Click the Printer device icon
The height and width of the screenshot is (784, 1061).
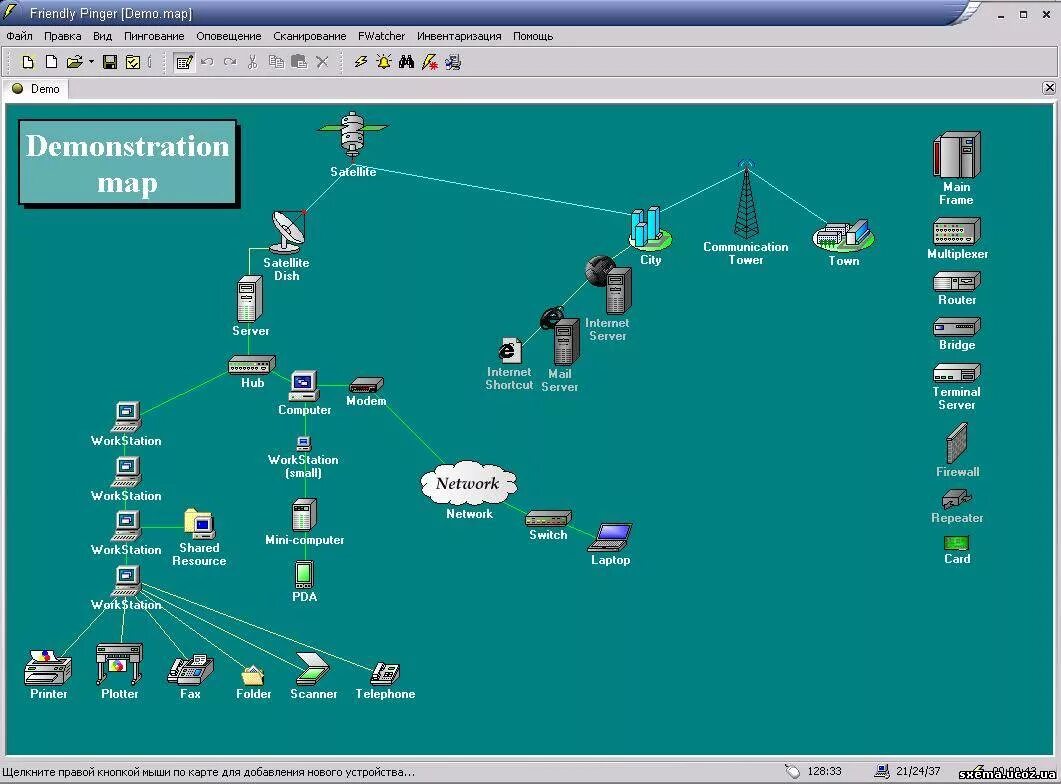click(48, 667)
